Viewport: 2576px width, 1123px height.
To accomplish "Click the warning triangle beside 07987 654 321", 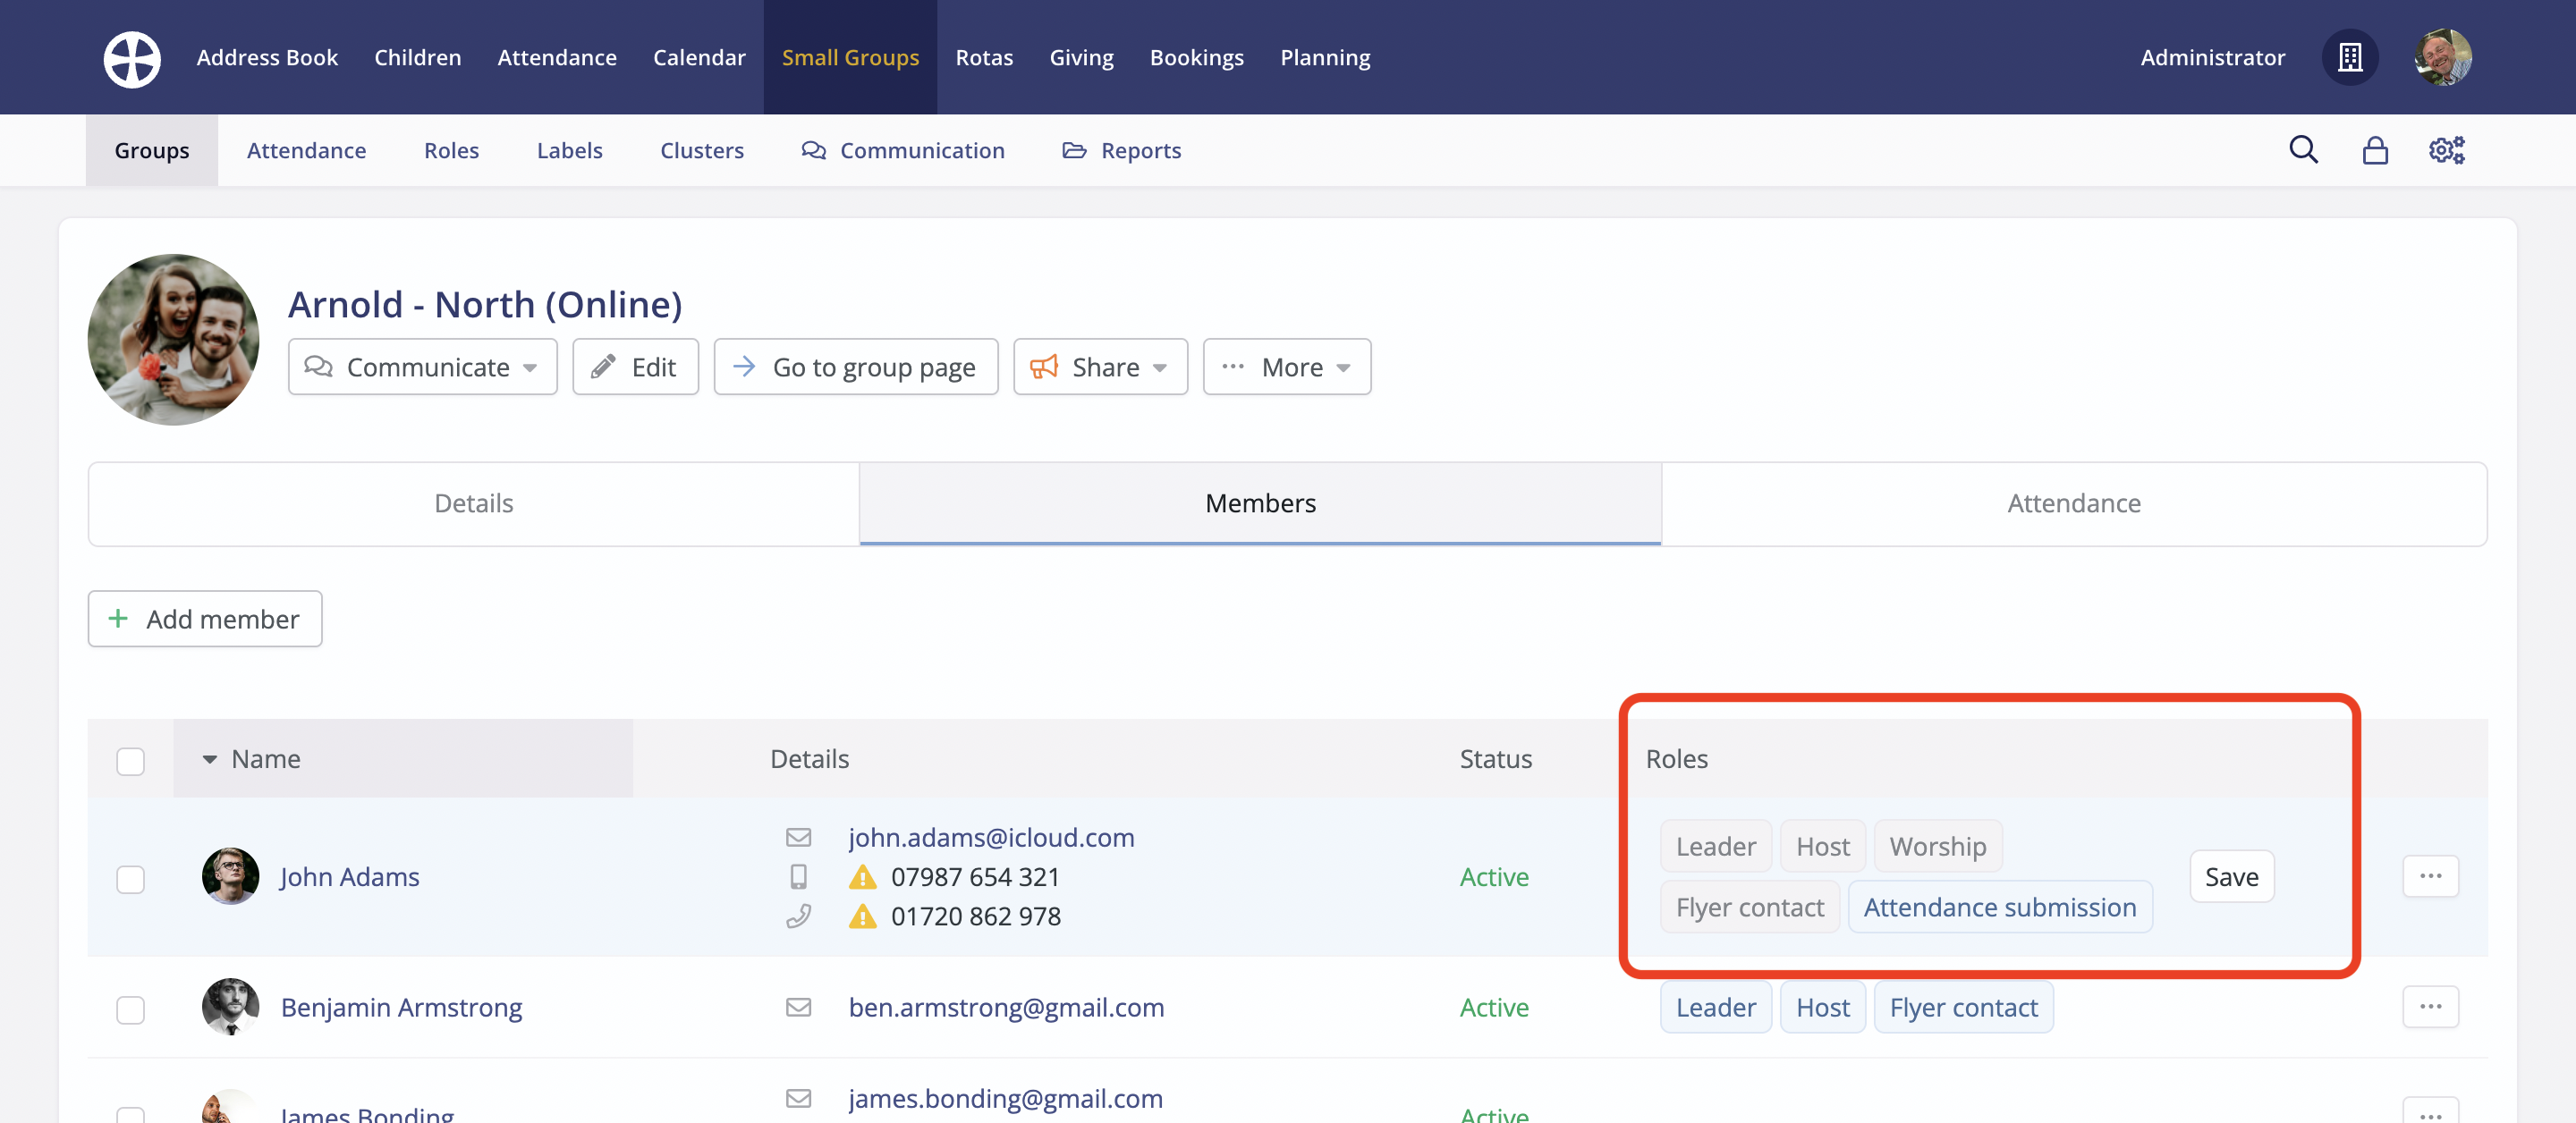I will coord(862,877).
